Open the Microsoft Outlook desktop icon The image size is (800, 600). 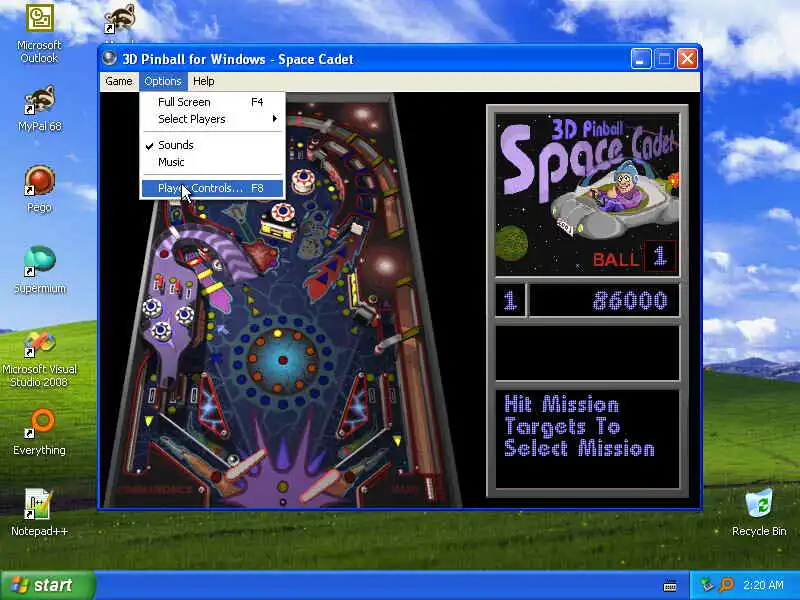click(39, 33)
